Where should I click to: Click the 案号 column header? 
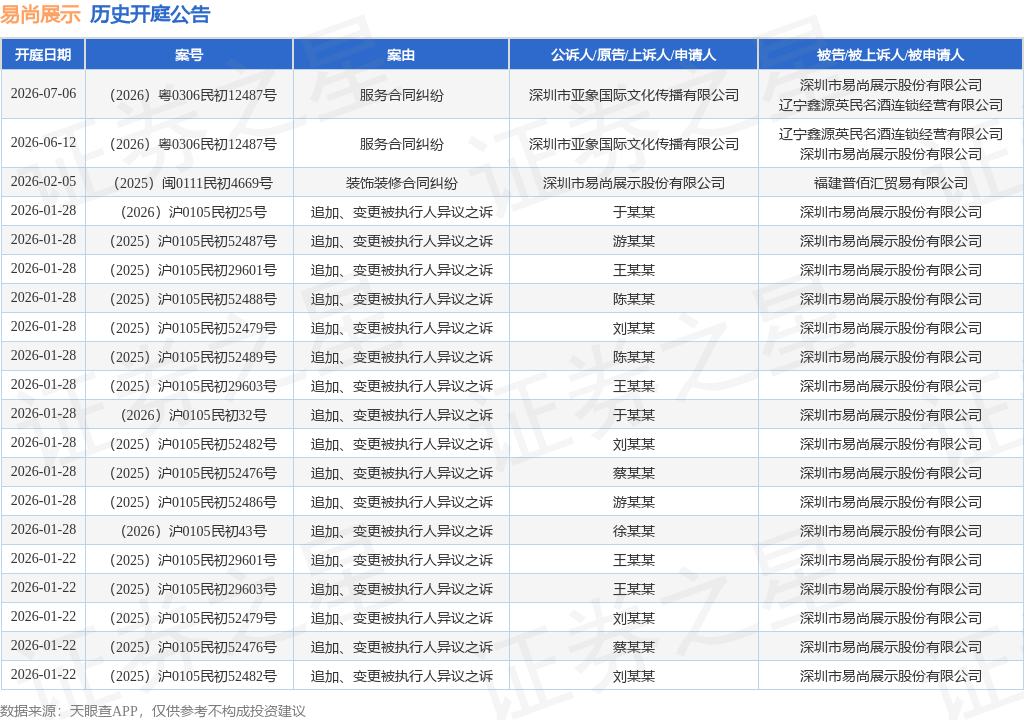(189, 55)
